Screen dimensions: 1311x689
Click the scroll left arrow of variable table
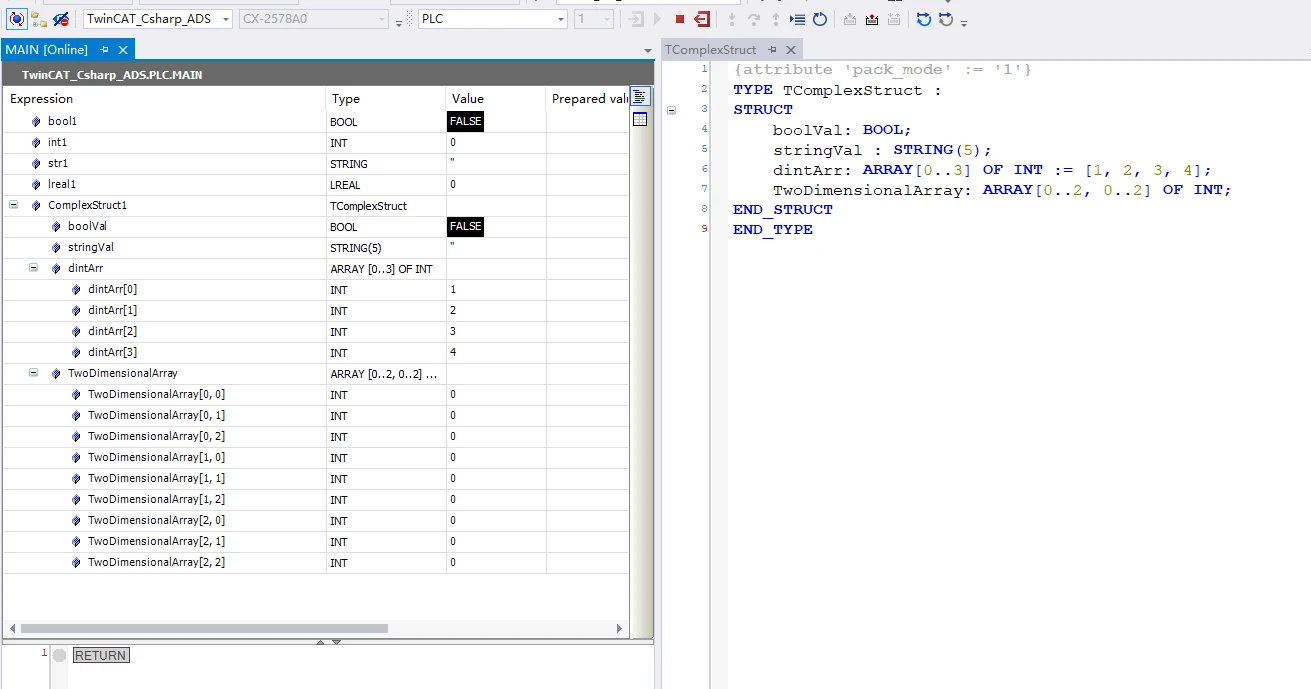[x=11, y=629]
